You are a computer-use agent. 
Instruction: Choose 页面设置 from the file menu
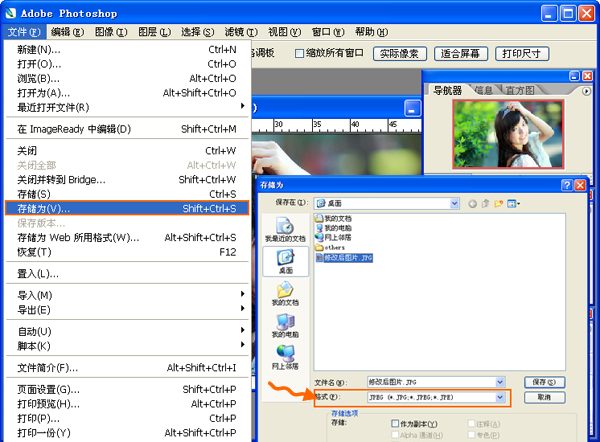pyautogui.click(x=127, y=390)
